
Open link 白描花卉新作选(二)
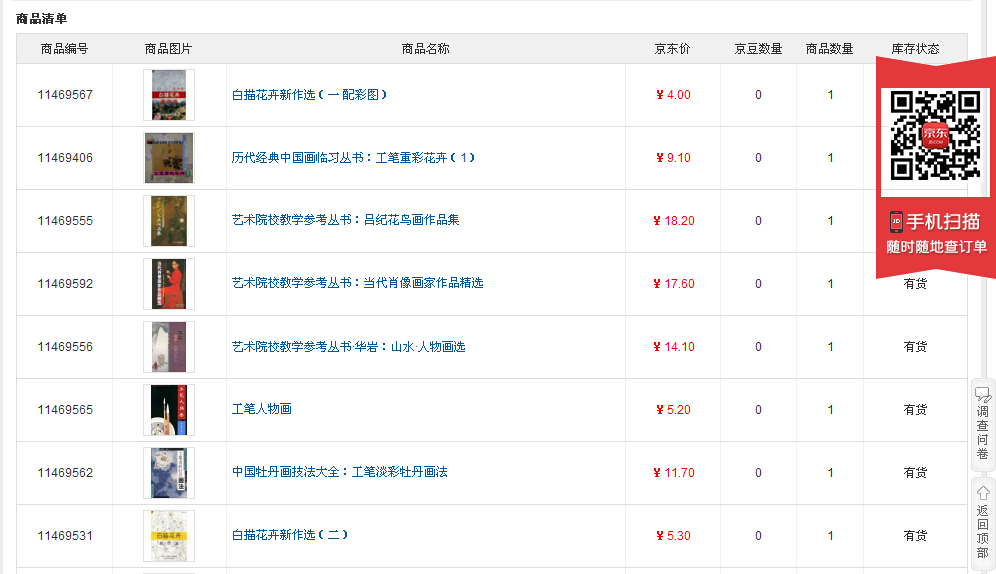point(290,535)
